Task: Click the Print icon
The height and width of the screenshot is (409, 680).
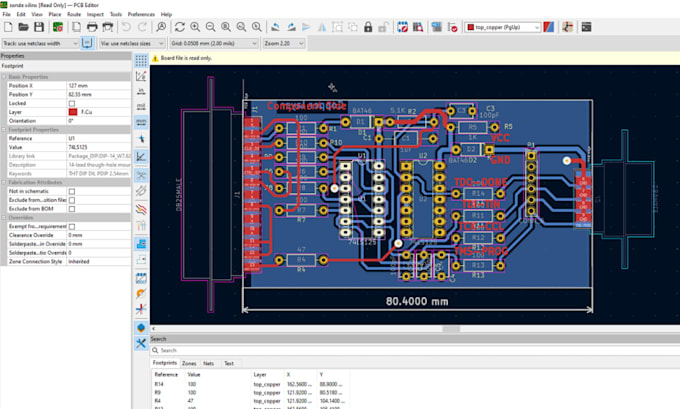Action: (x=92, y=27)
